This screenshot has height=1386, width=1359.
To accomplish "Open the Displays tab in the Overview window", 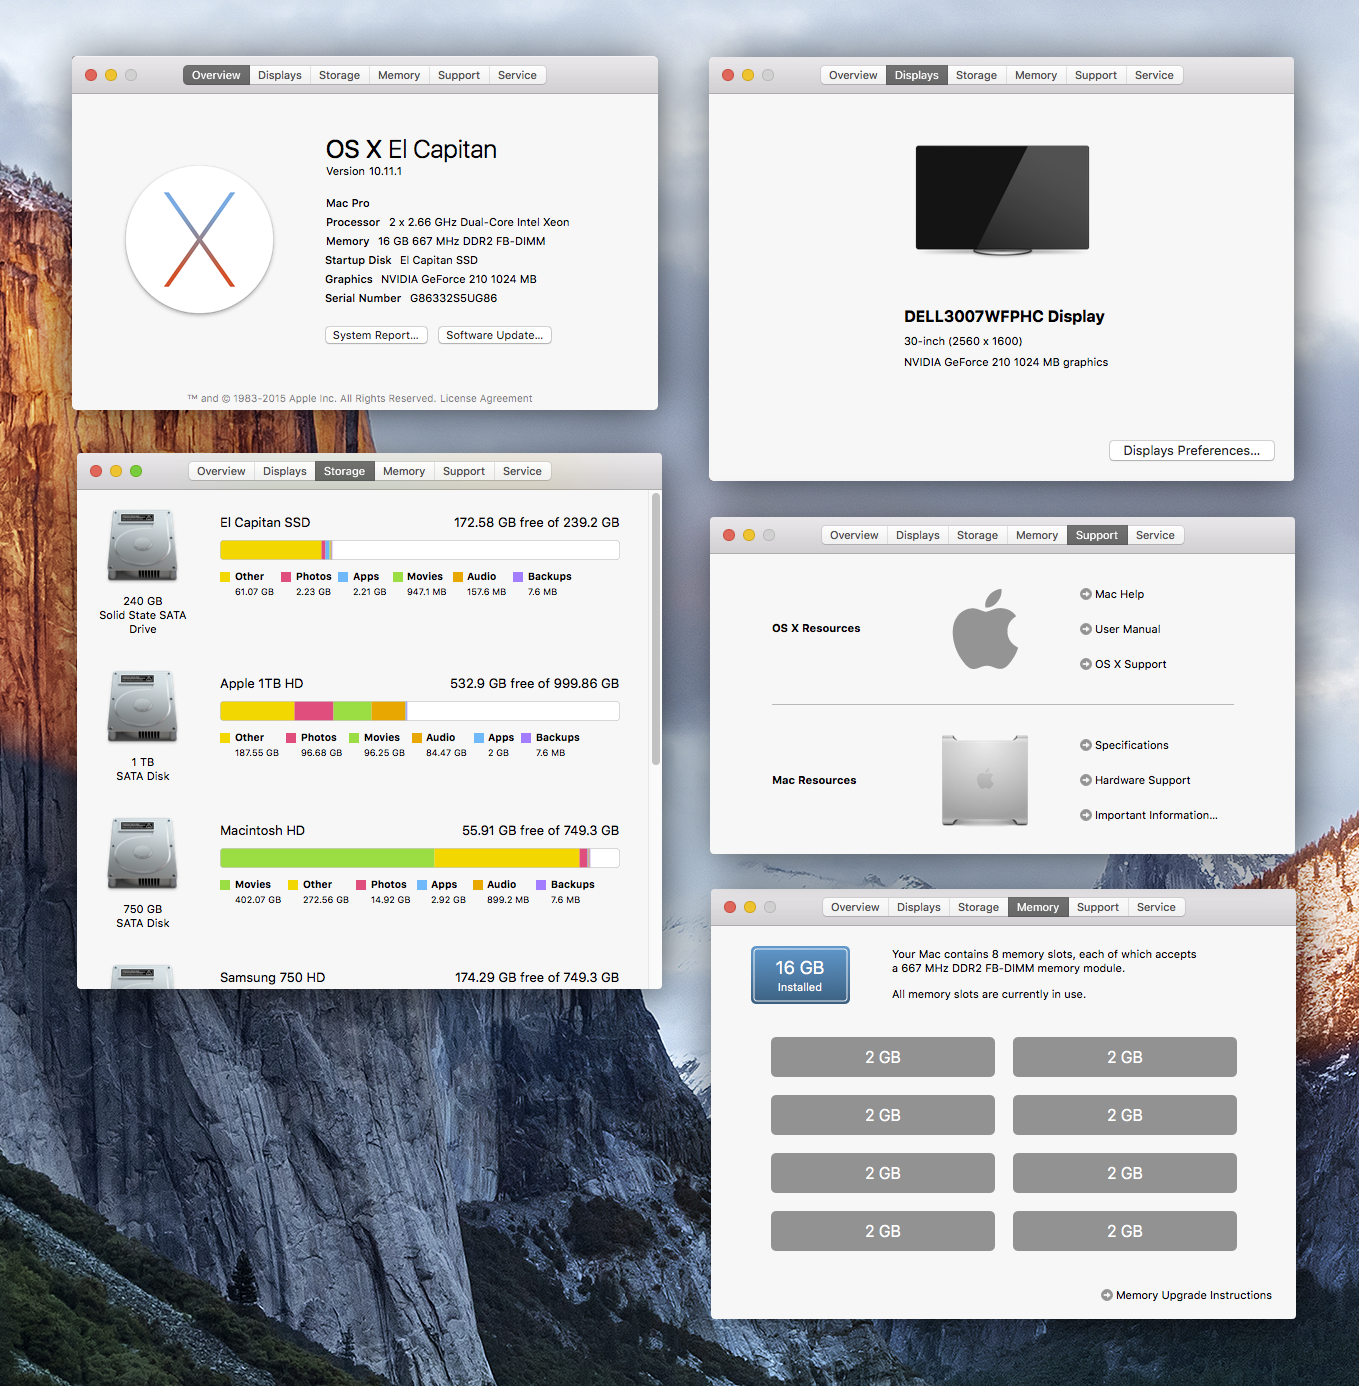I will click(x=280, y=75).
